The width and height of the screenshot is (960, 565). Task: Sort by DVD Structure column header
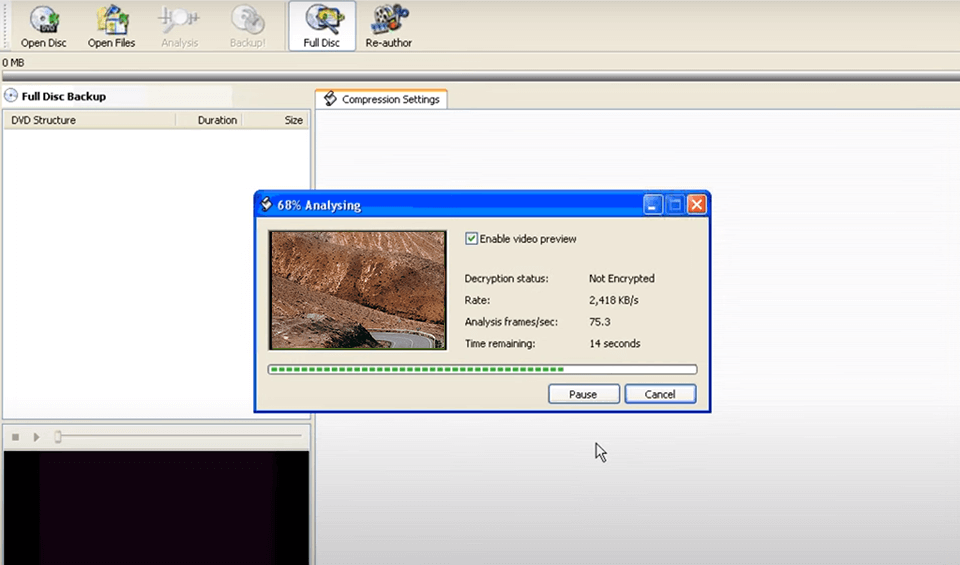tap(88, 120)
